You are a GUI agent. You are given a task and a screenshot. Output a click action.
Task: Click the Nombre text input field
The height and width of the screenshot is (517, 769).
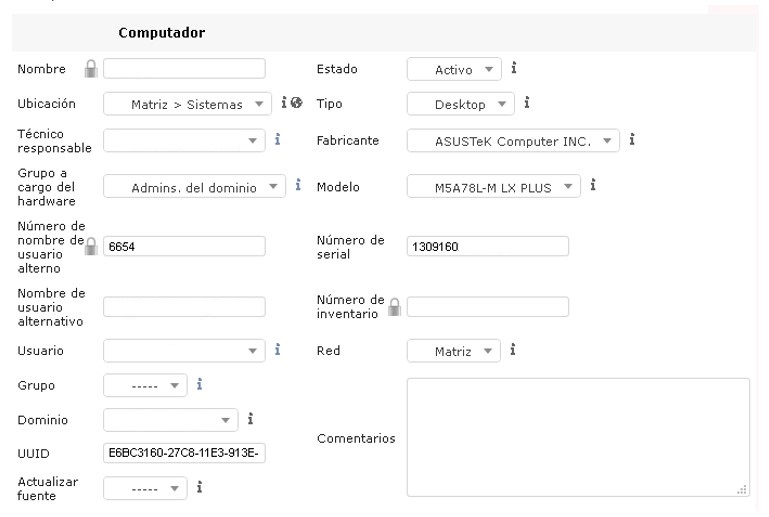184,69
